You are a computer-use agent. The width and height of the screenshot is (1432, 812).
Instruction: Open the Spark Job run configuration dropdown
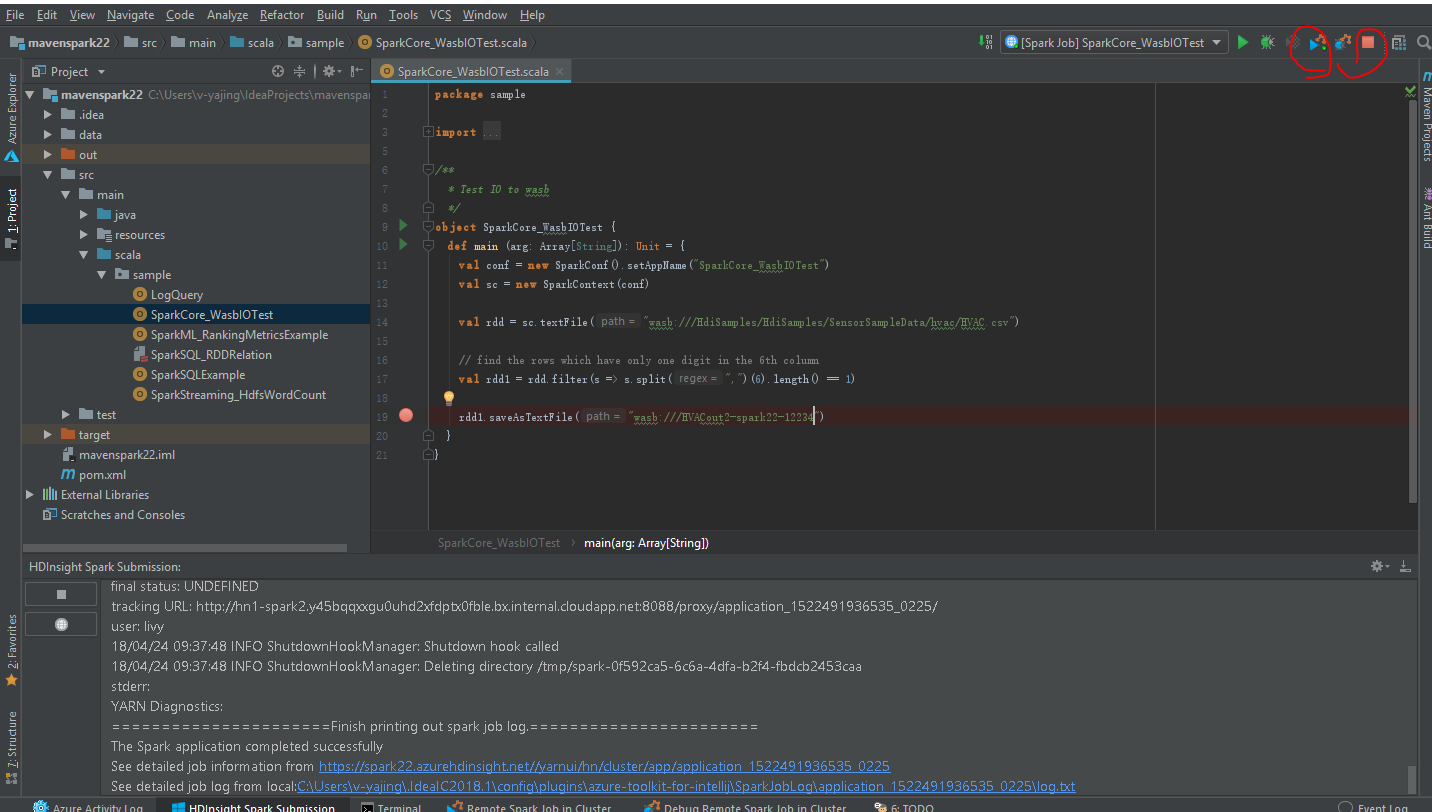pos(1114,43)
